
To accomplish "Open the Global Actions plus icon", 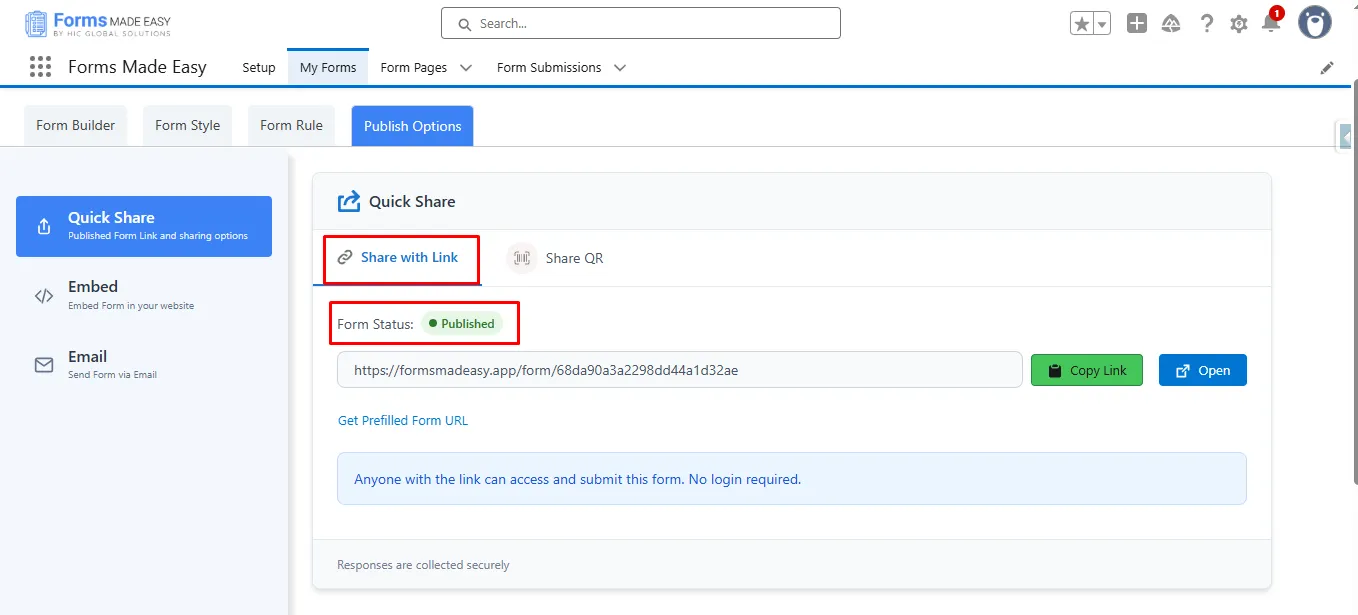I will [x=1136, y=24].
